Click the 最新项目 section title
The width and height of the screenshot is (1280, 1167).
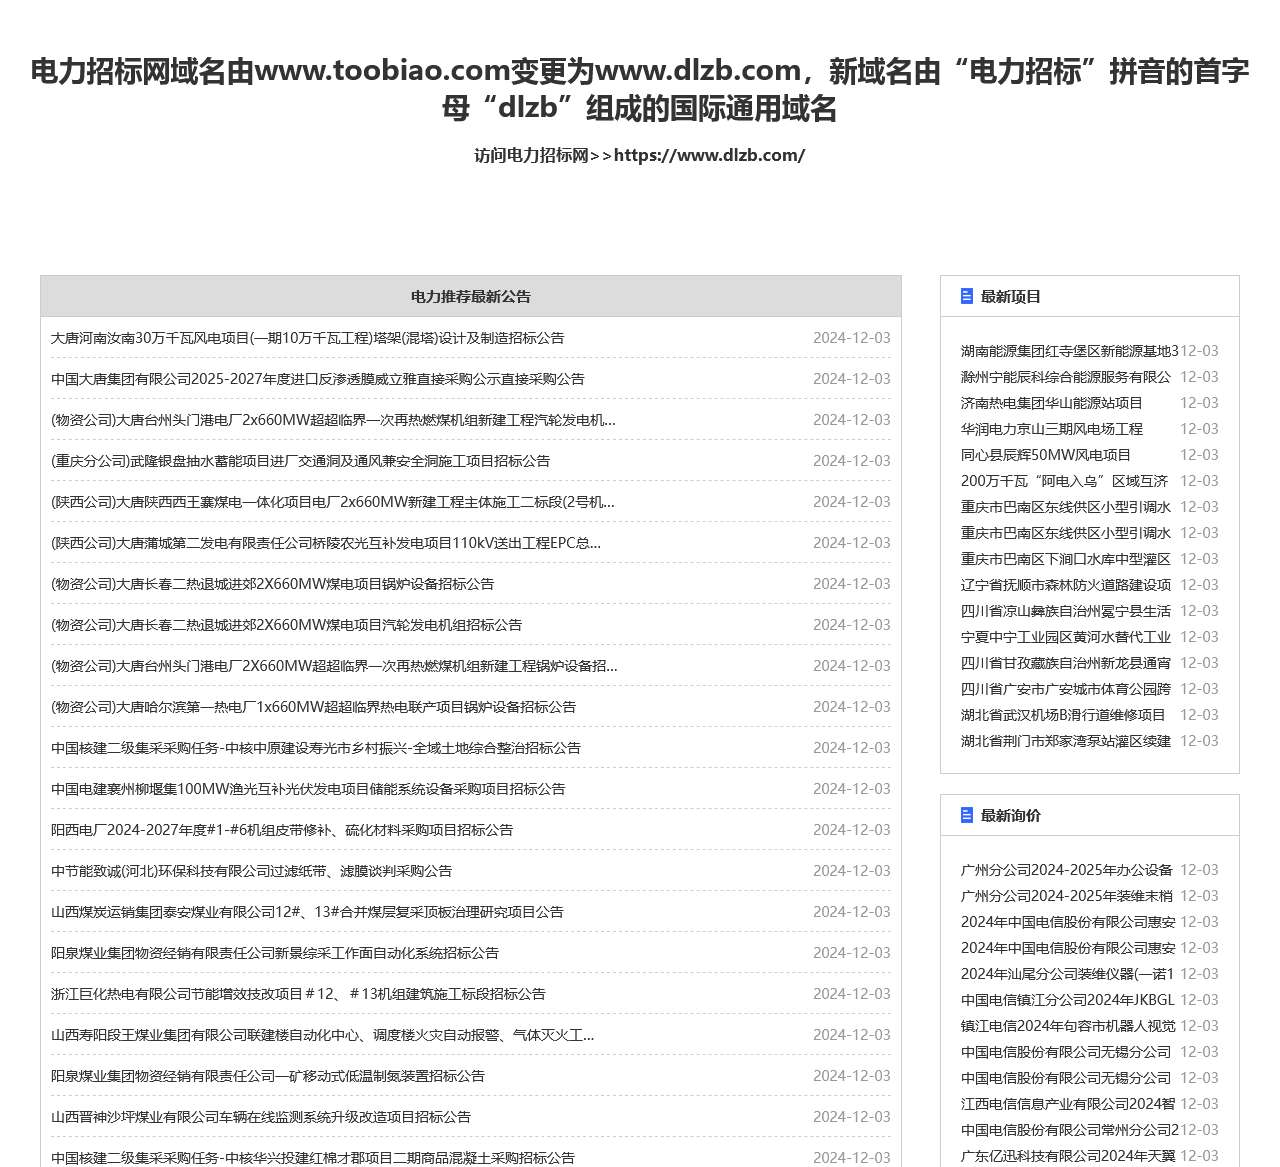click(x=1011, y=297)
